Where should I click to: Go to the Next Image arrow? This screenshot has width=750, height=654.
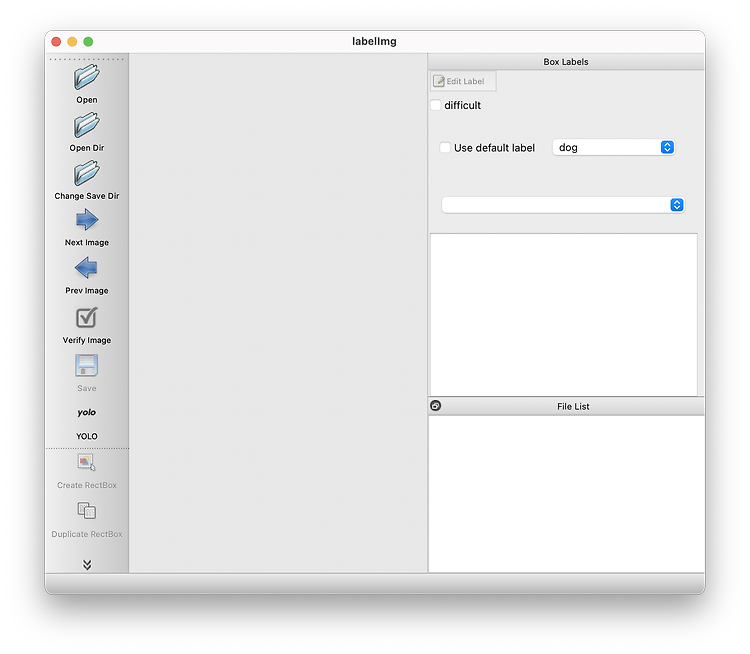87,220
